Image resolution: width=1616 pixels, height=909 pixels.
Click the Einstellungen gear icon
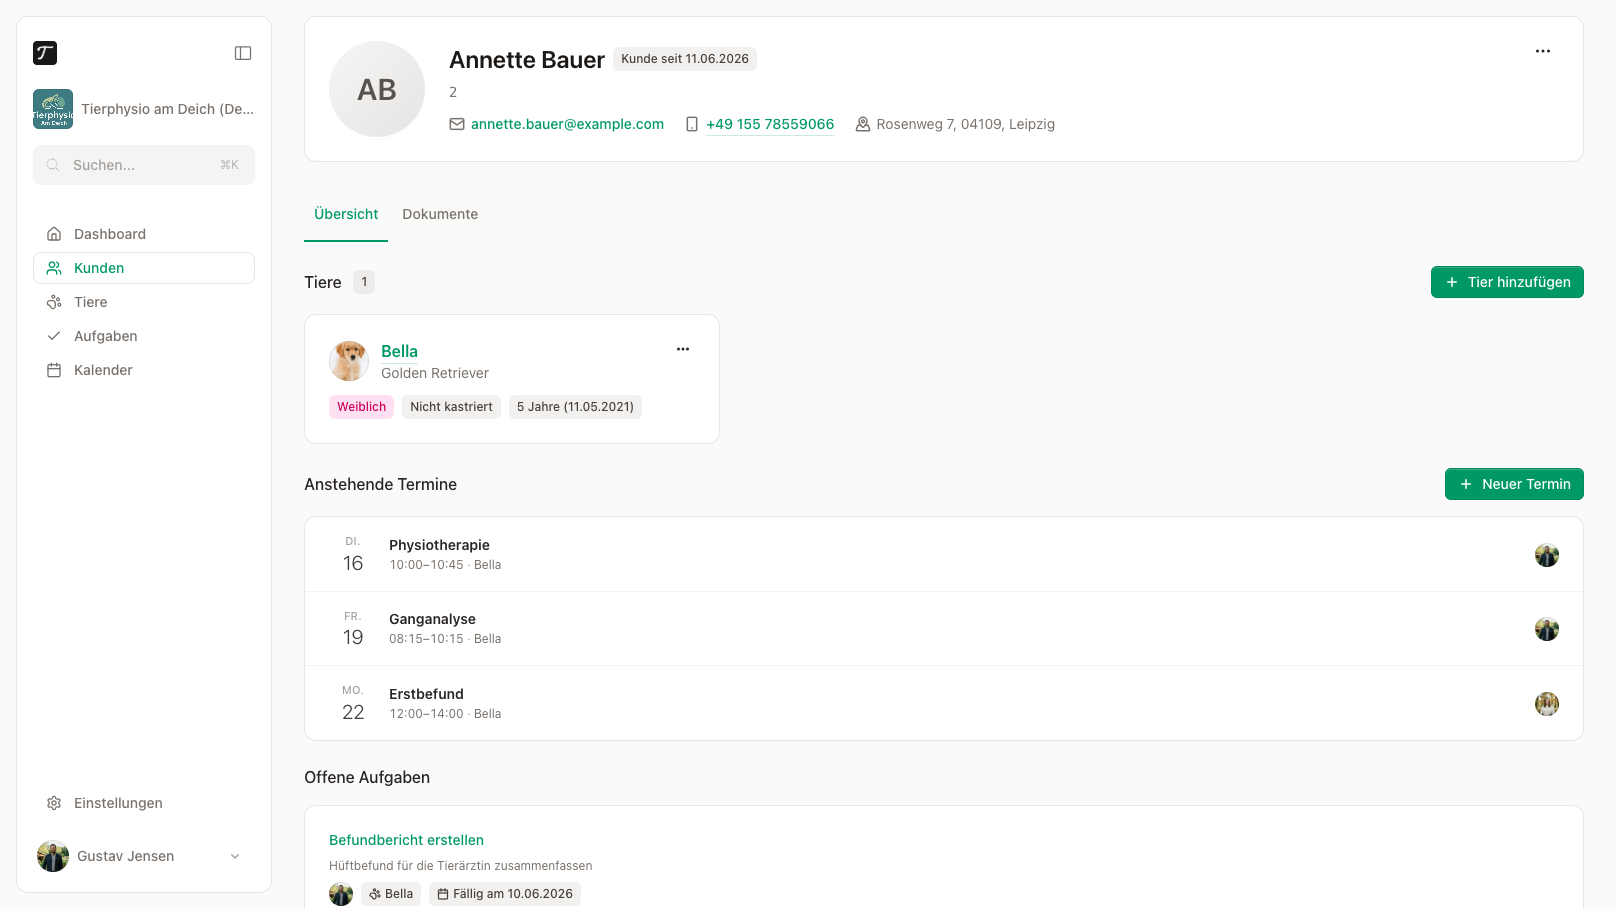[54, 803]
